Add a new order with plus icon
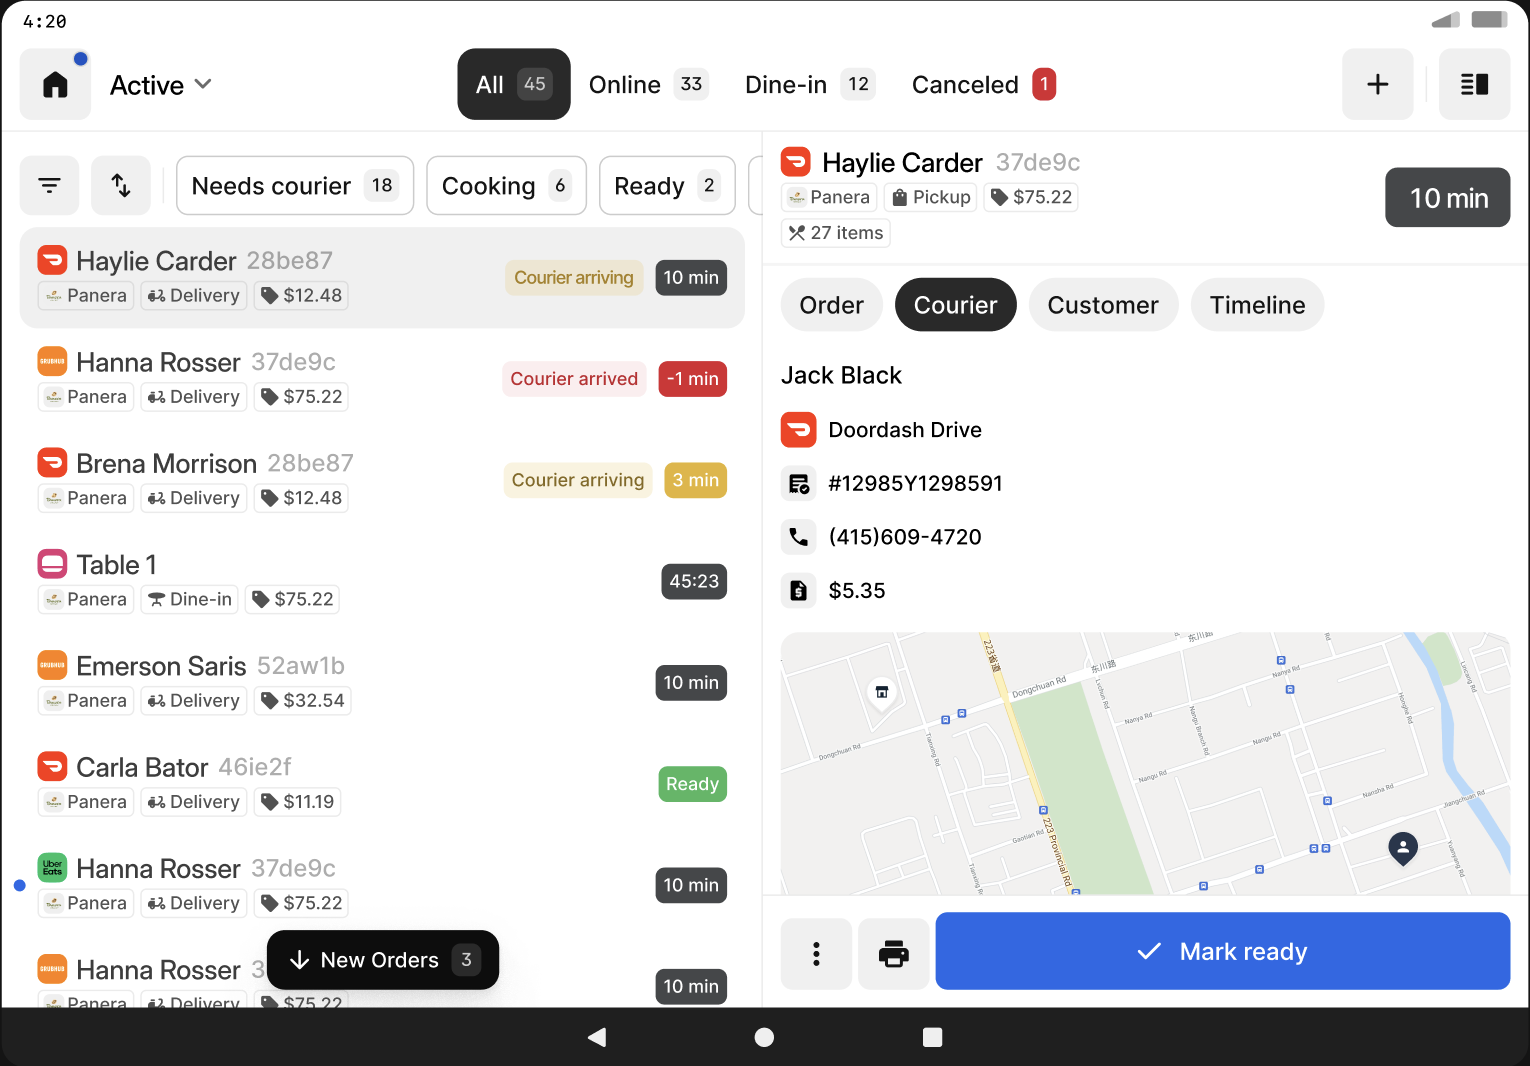 click(x=1377, y=85)
